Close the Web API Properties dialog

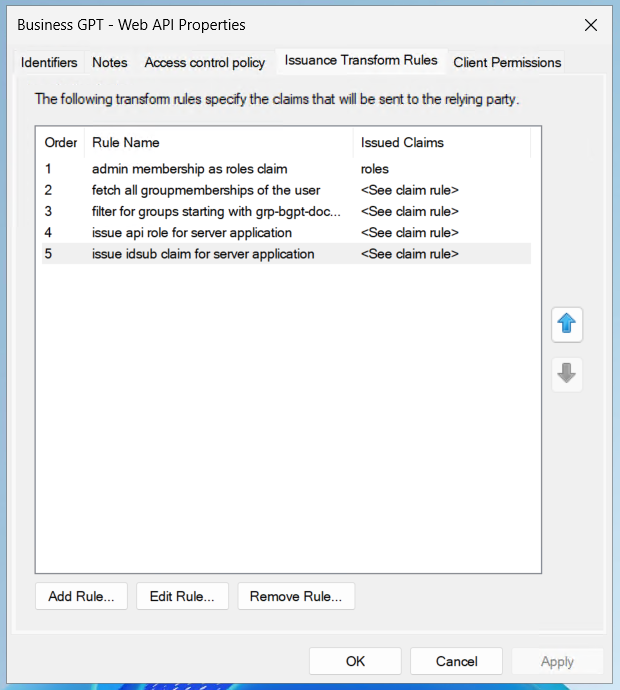[591, 25]
